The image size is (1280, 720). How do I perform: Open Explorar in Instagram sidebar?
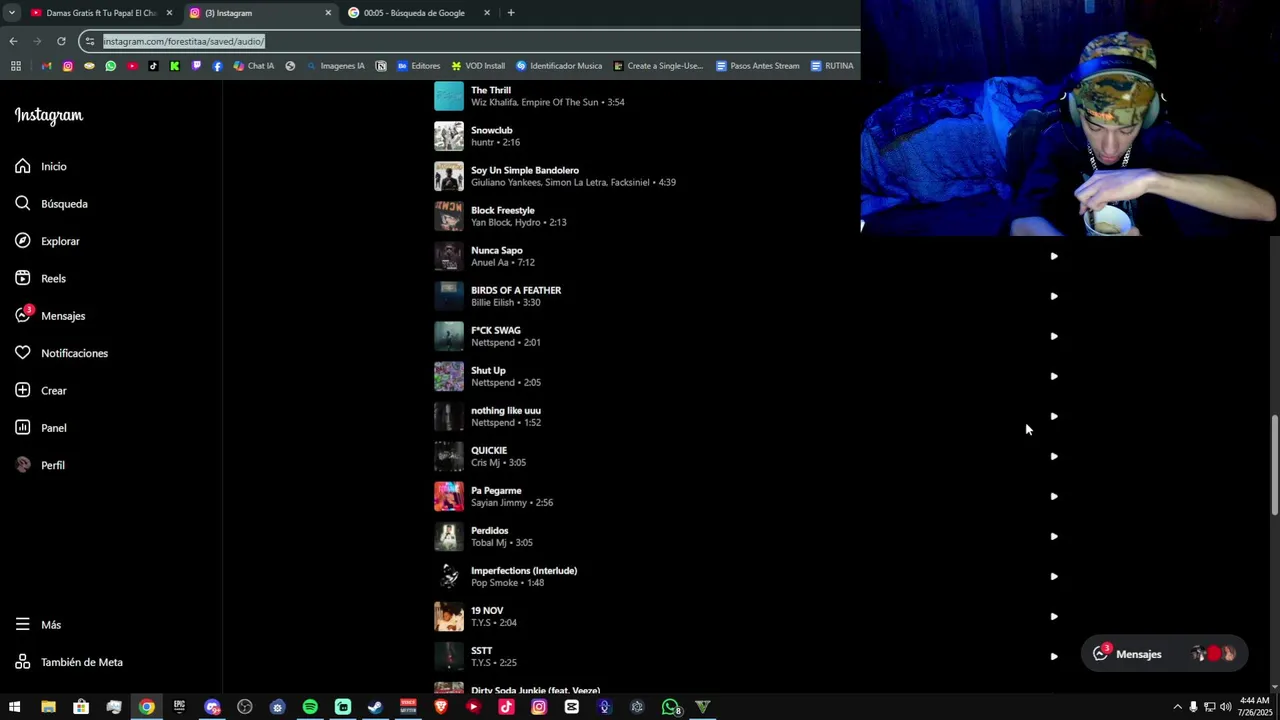click(47, 241)
